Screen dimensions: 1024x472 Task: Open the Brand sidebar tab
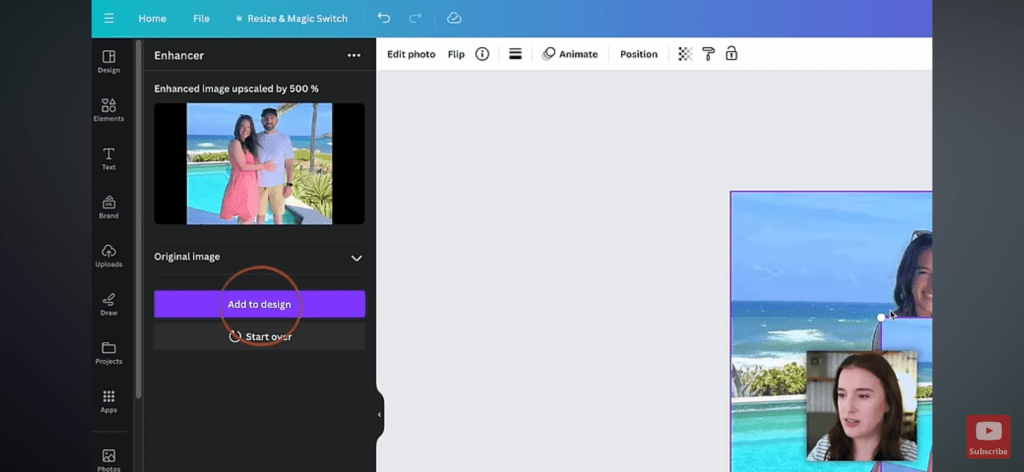[x=109, y=207]
